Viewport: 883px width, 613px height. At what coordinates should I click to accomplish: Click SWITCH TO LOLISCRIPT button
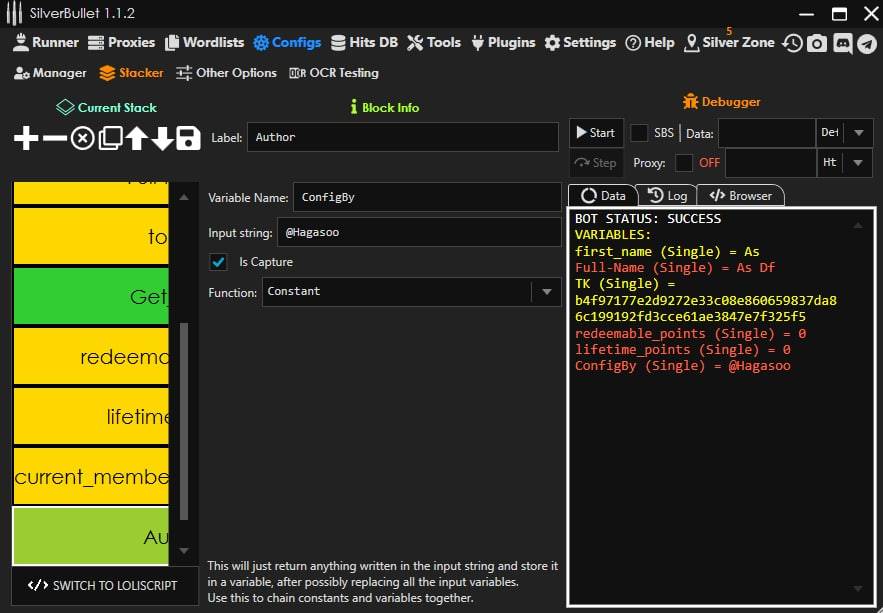pyautogui.click(x=102, y=585)
